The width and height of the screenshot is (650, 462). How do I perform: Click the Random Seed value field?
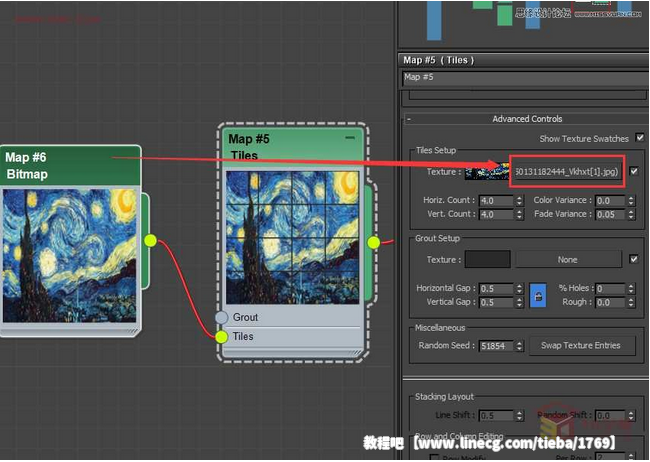pos(496,346)
